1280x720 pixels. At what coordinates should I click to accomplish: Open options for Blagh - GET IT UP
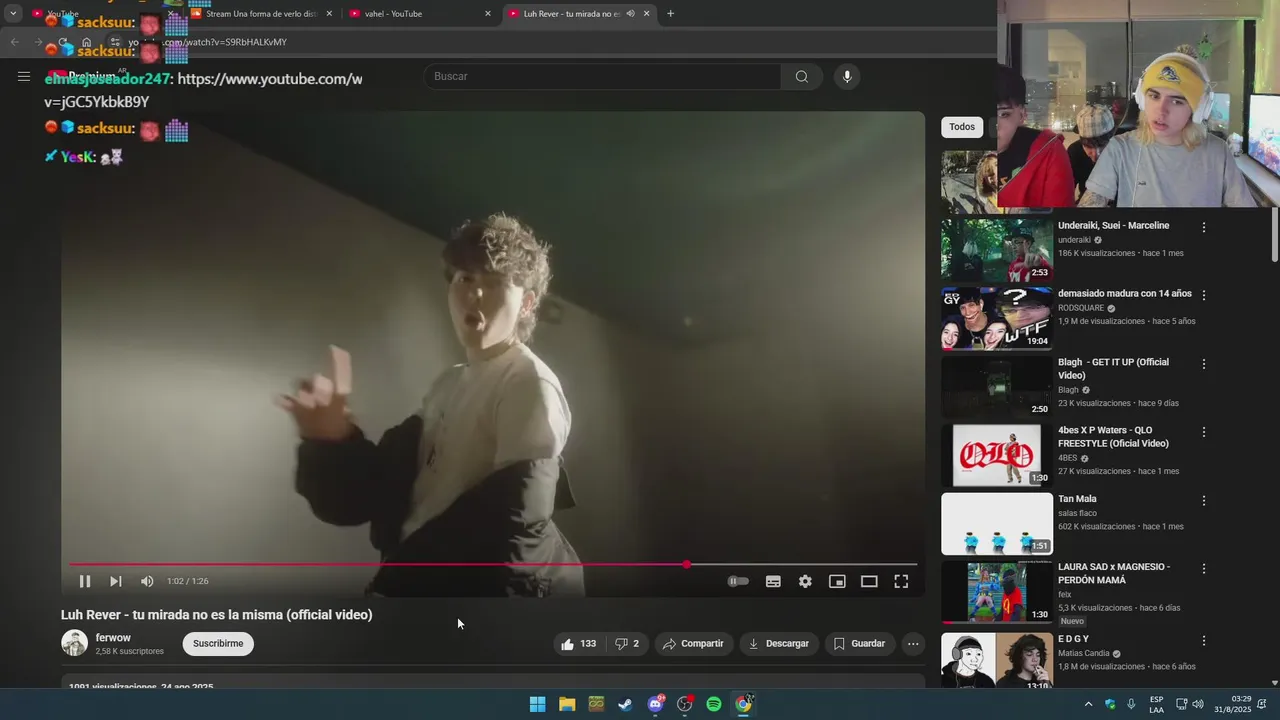1204,364
